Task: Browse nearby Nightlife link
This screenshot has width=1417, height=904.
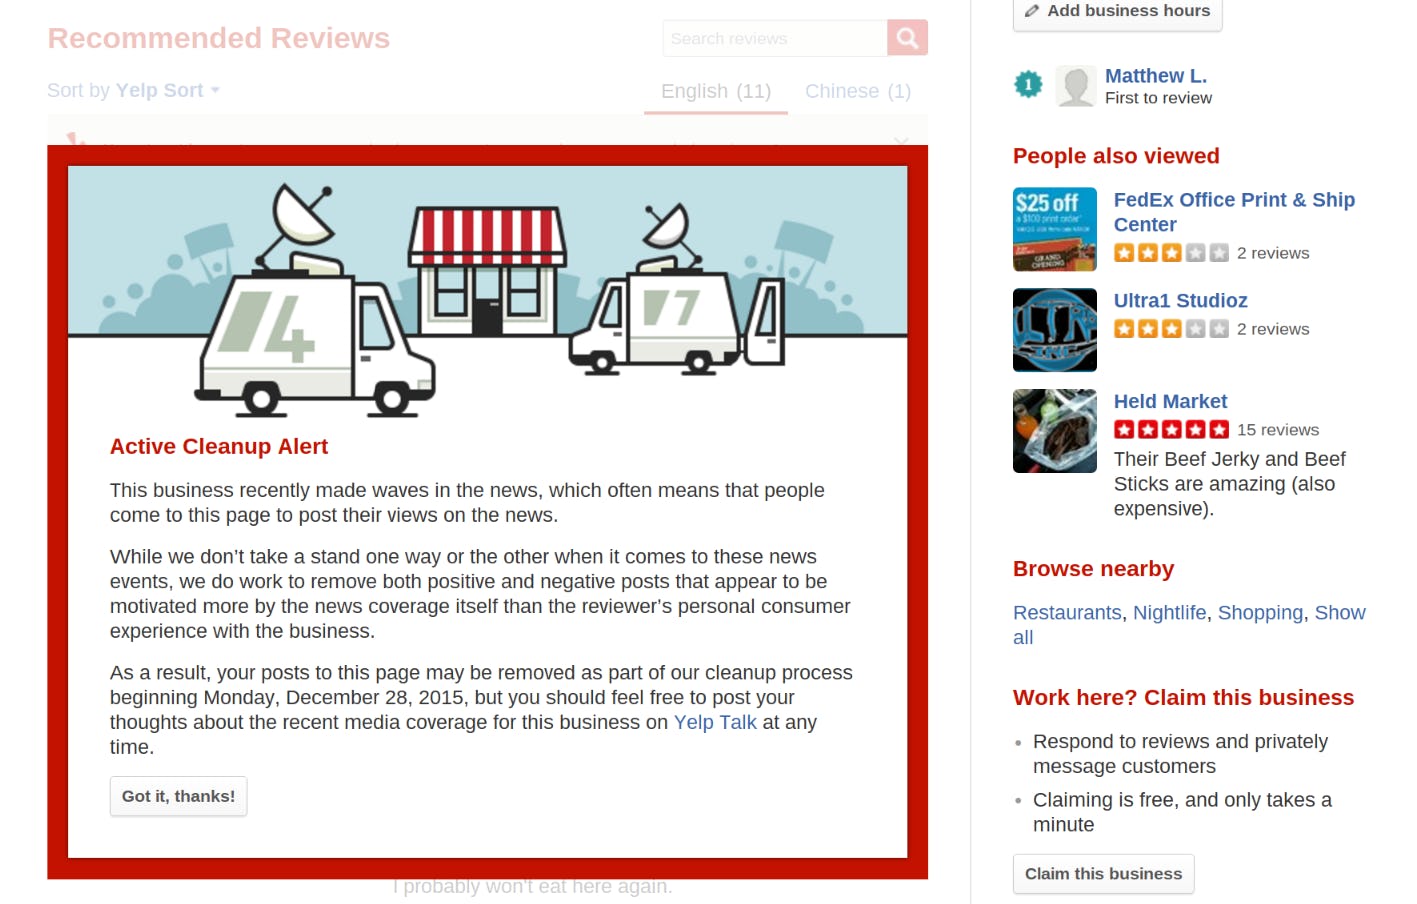Action: 1169,612
